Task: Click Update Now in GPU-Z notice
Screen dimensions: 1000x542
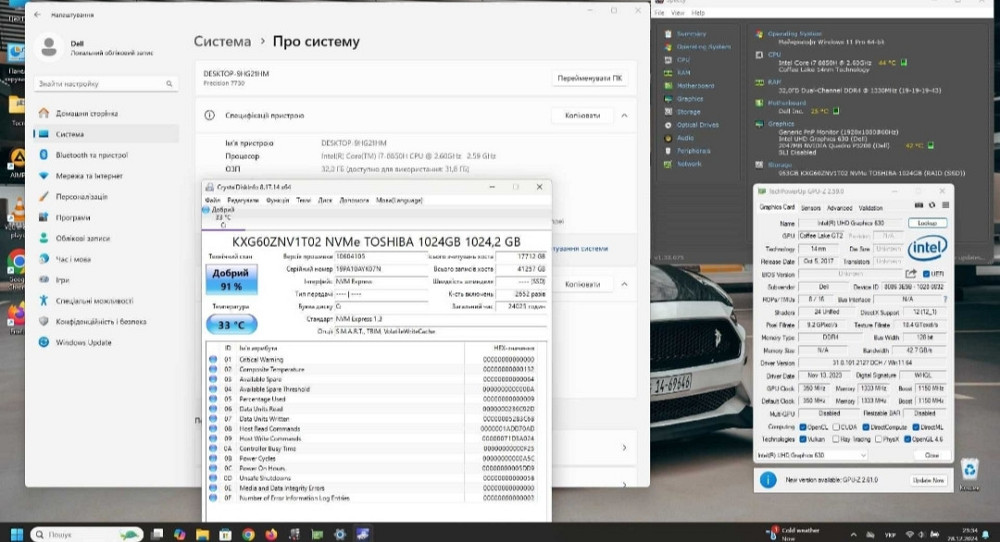Action: tap(928, 480)
